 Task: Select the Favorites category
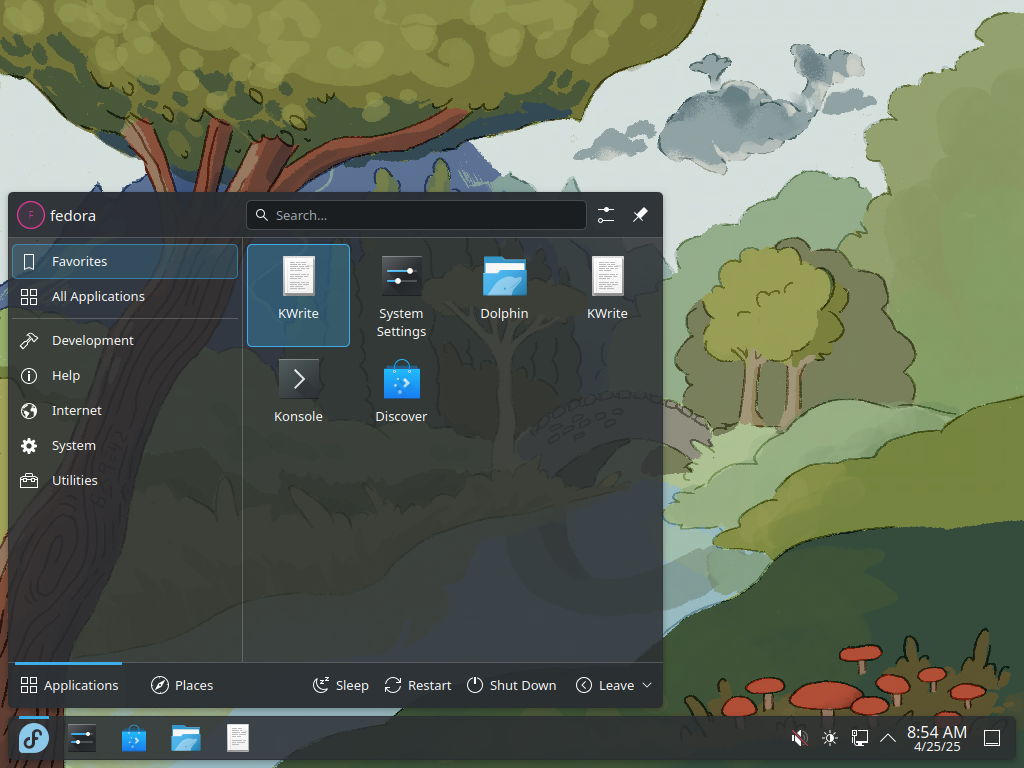click(x=125, y=261)
